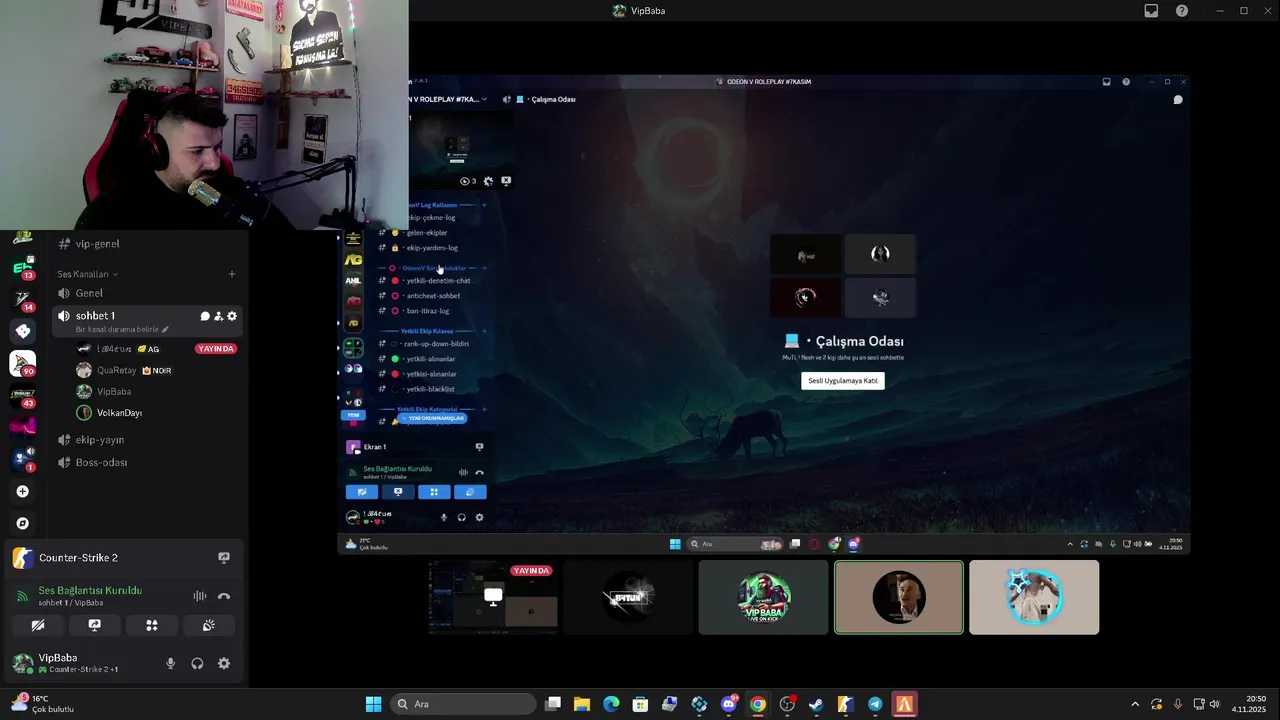
Task: Open activities button in voice panel
Action: coord(152,625)
